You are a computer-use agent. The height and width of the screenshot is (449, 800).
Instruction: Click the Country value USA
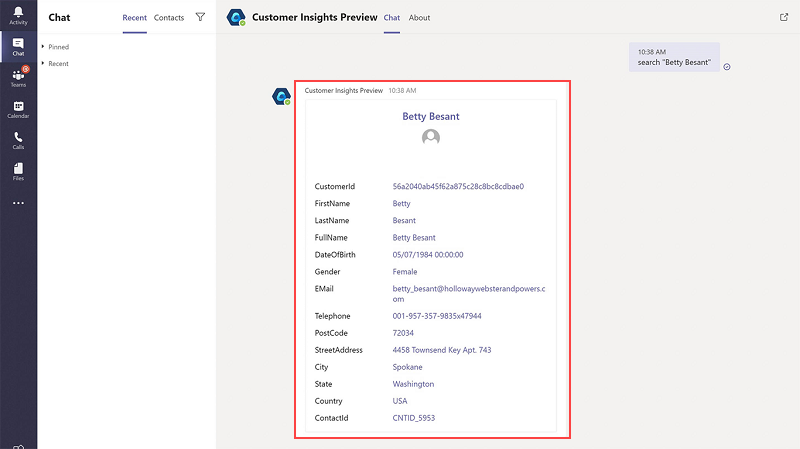coord(400,401)
